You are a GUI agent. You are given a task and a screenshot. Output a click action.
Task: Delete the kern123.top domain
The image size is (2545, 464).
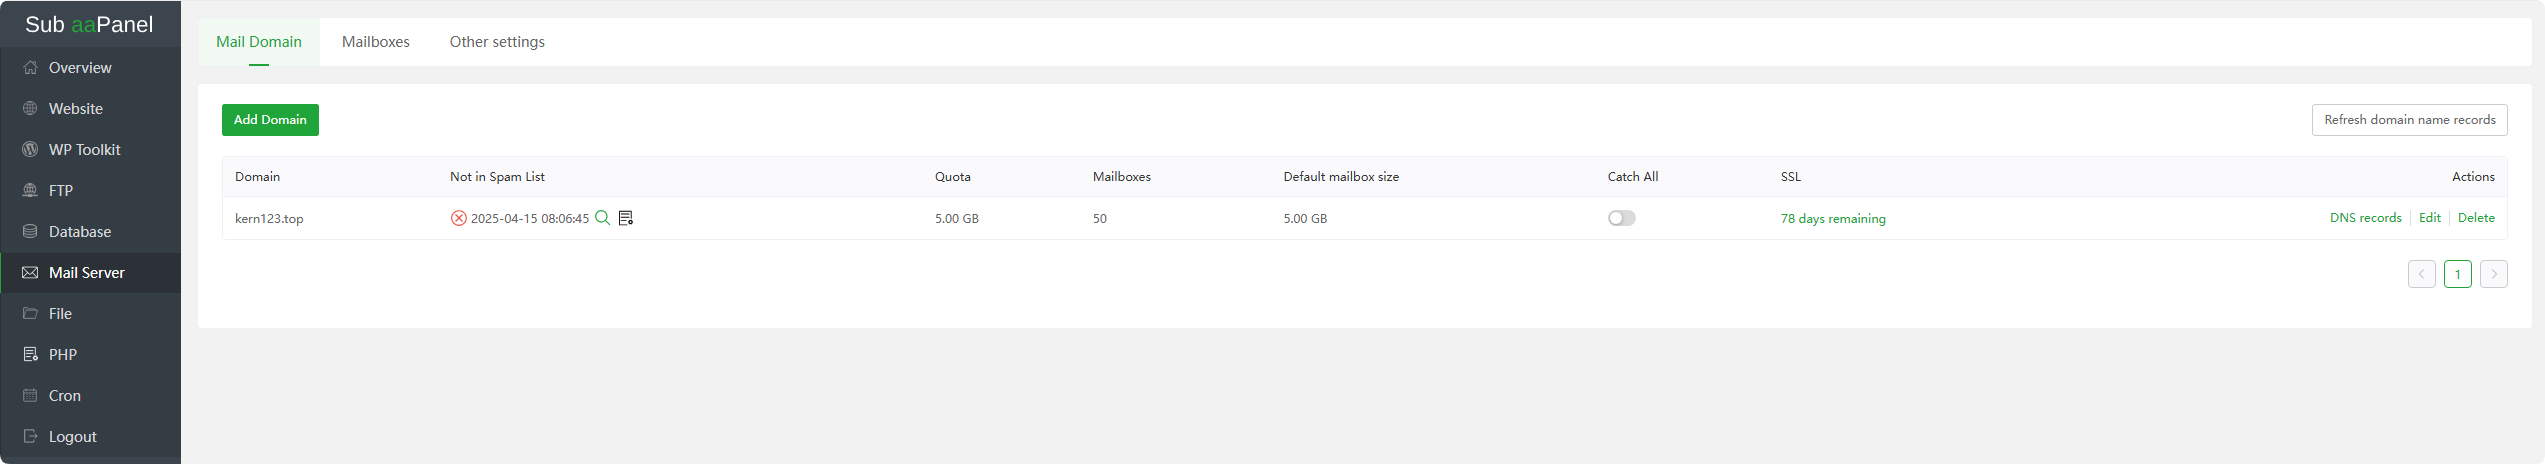tap(2476, 218)
